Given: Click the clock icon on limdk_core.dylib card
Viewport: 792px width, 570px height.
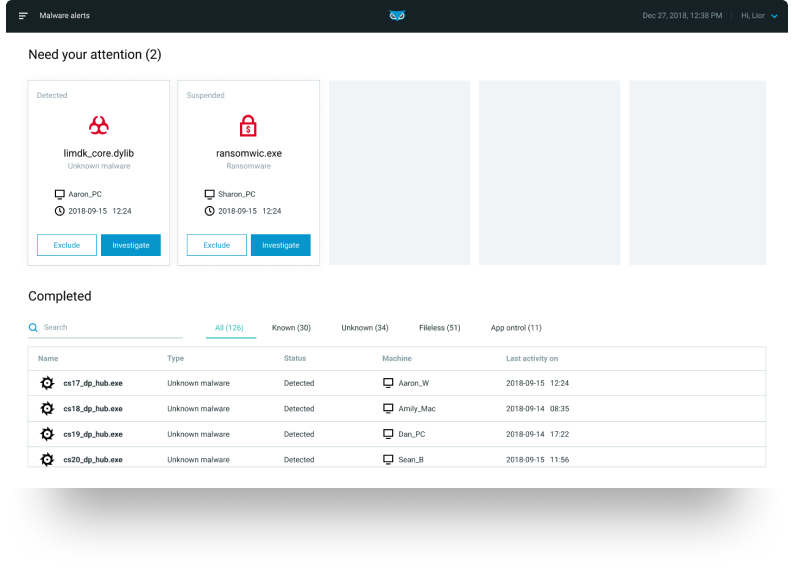Looking at the screenshot, I should tap(60, 211).
